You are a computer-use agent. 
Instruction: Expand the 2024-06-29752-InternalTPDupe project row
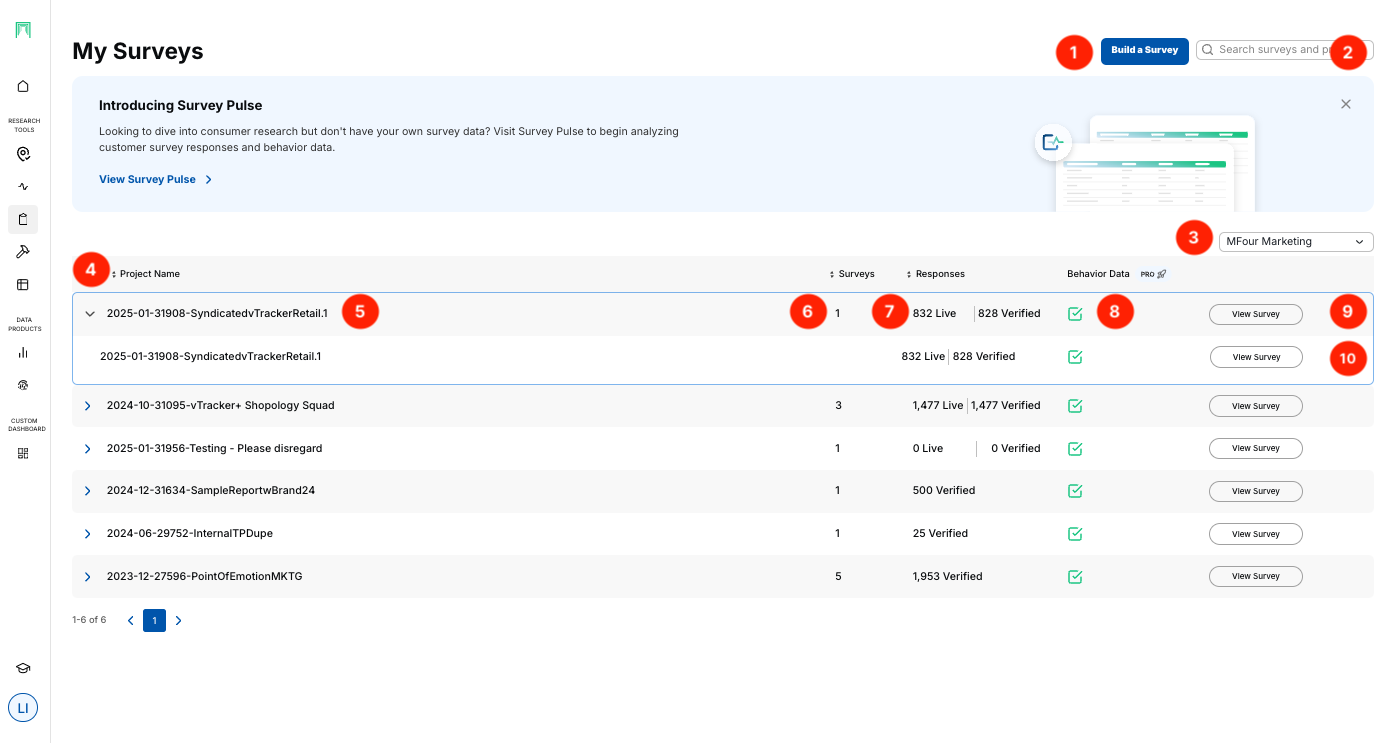click(x=88, y=534)
